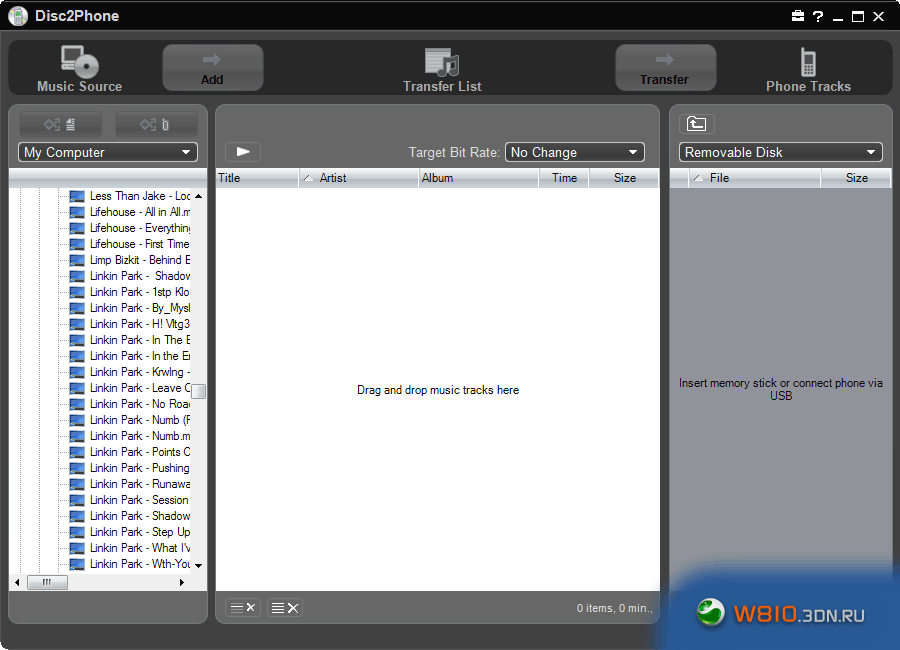Clear all items from the transfer list
Screen dimensions: 900x650
(x=285, y=608)
